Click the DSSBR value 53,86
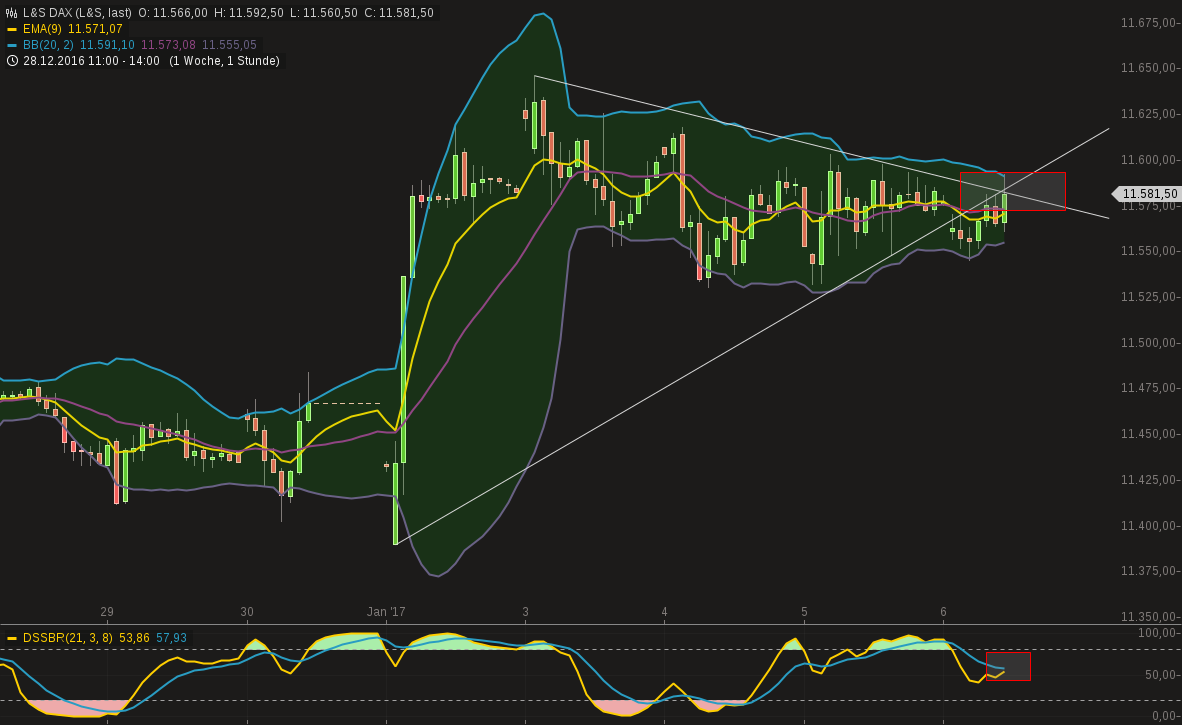 coord(135,638)
